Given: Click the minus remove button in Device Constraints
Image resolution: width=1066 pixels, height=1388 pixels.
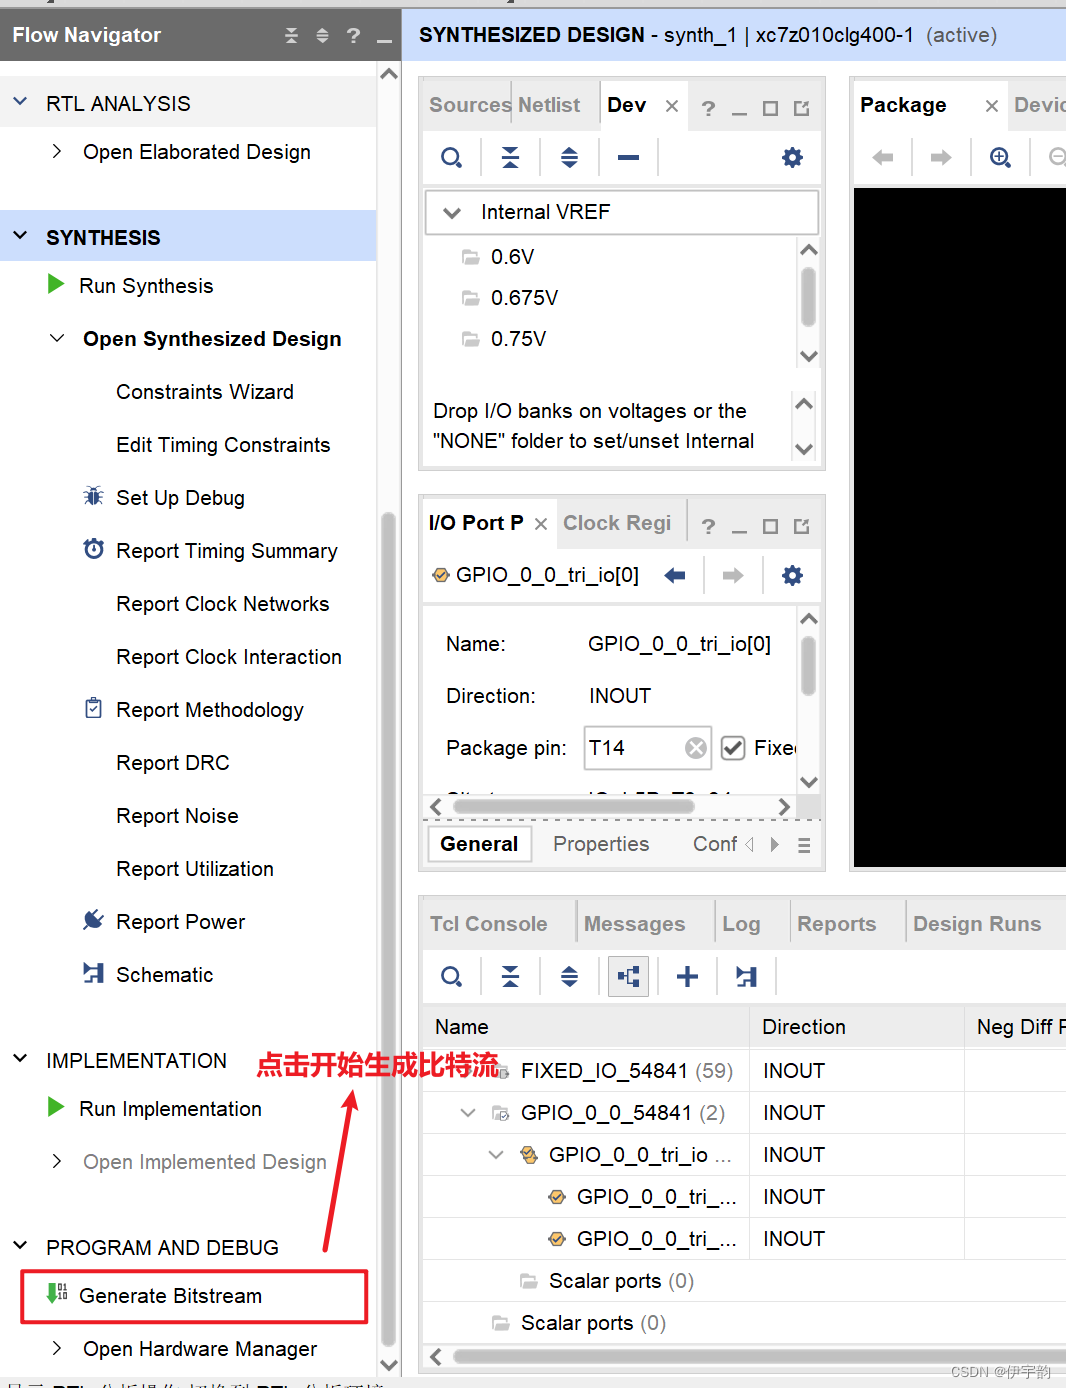Looking at the screenshot, I should [x=628, y=158].
